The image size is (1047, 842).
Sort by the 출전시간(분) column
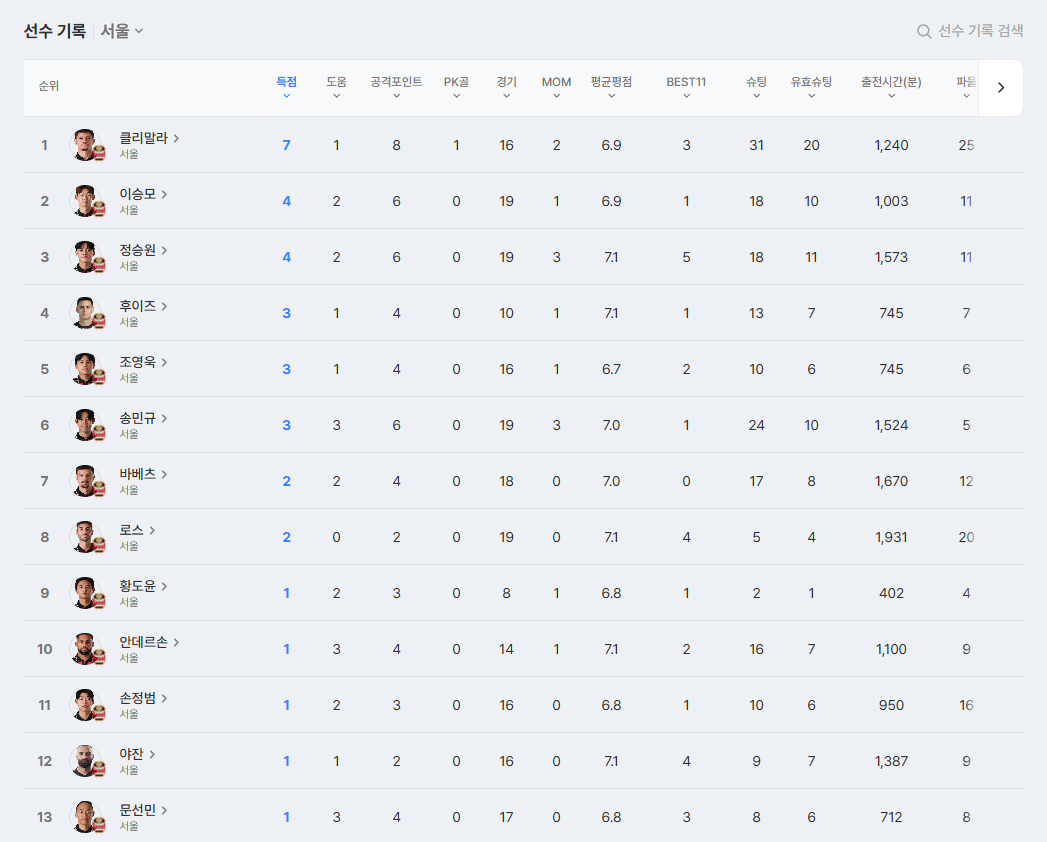(x=891, y=87)
